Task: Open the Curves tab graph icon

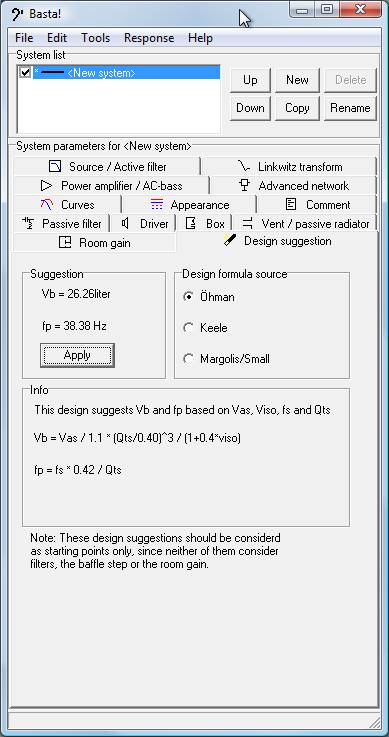Action: click(x=47, y=204)
